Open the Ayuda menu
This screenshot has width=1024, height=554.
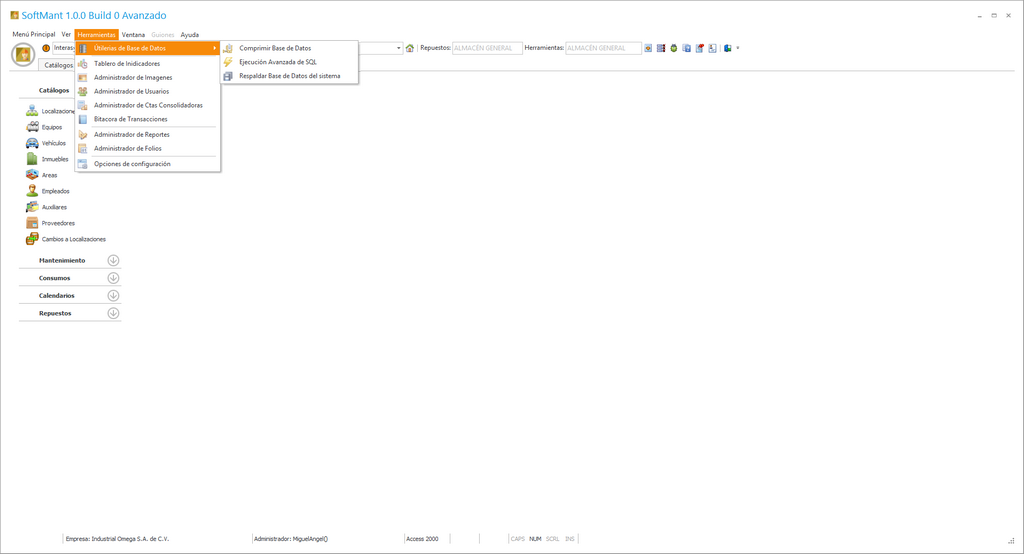coord(189,35)
